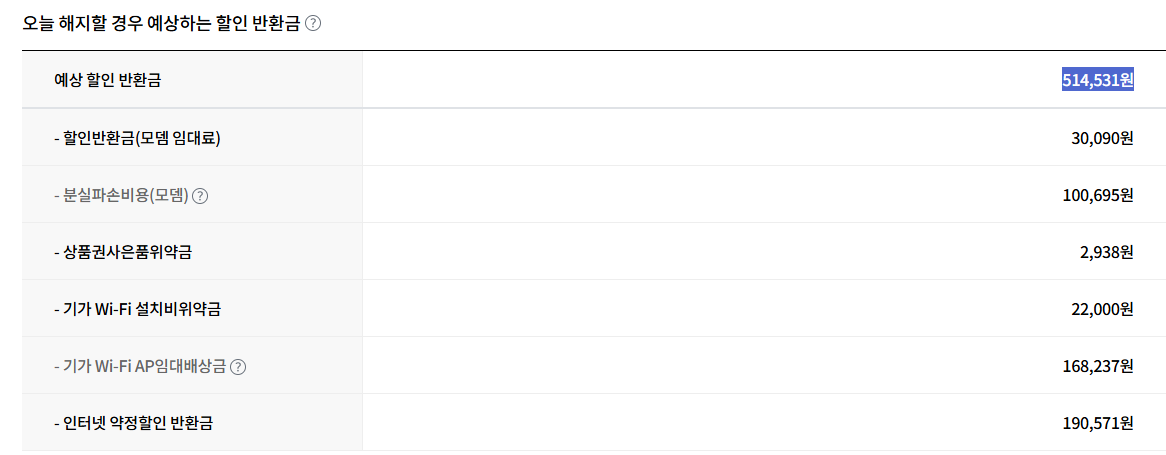Click the 168,237원 AP compensation amount
The height and width of the screenshot is (455, 1166).
[x=1098, y=367]
